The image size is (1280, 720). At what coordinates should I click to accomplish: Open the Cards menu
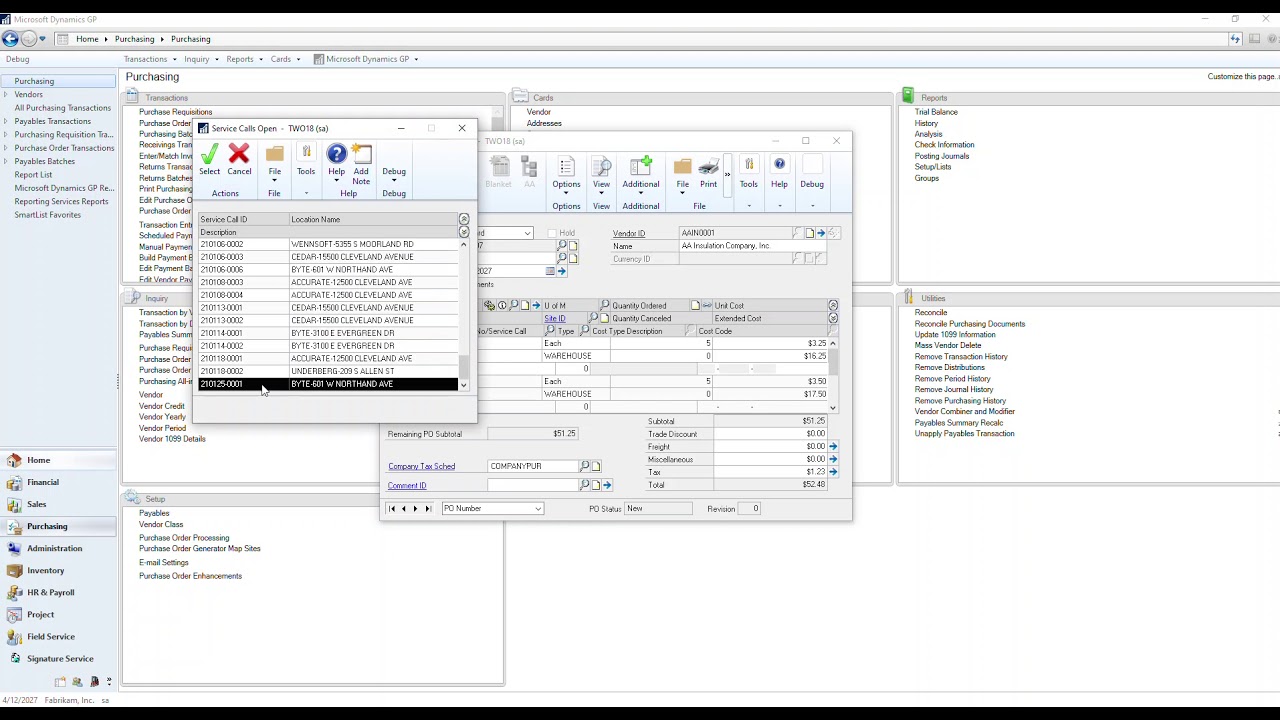coord(284,59)
